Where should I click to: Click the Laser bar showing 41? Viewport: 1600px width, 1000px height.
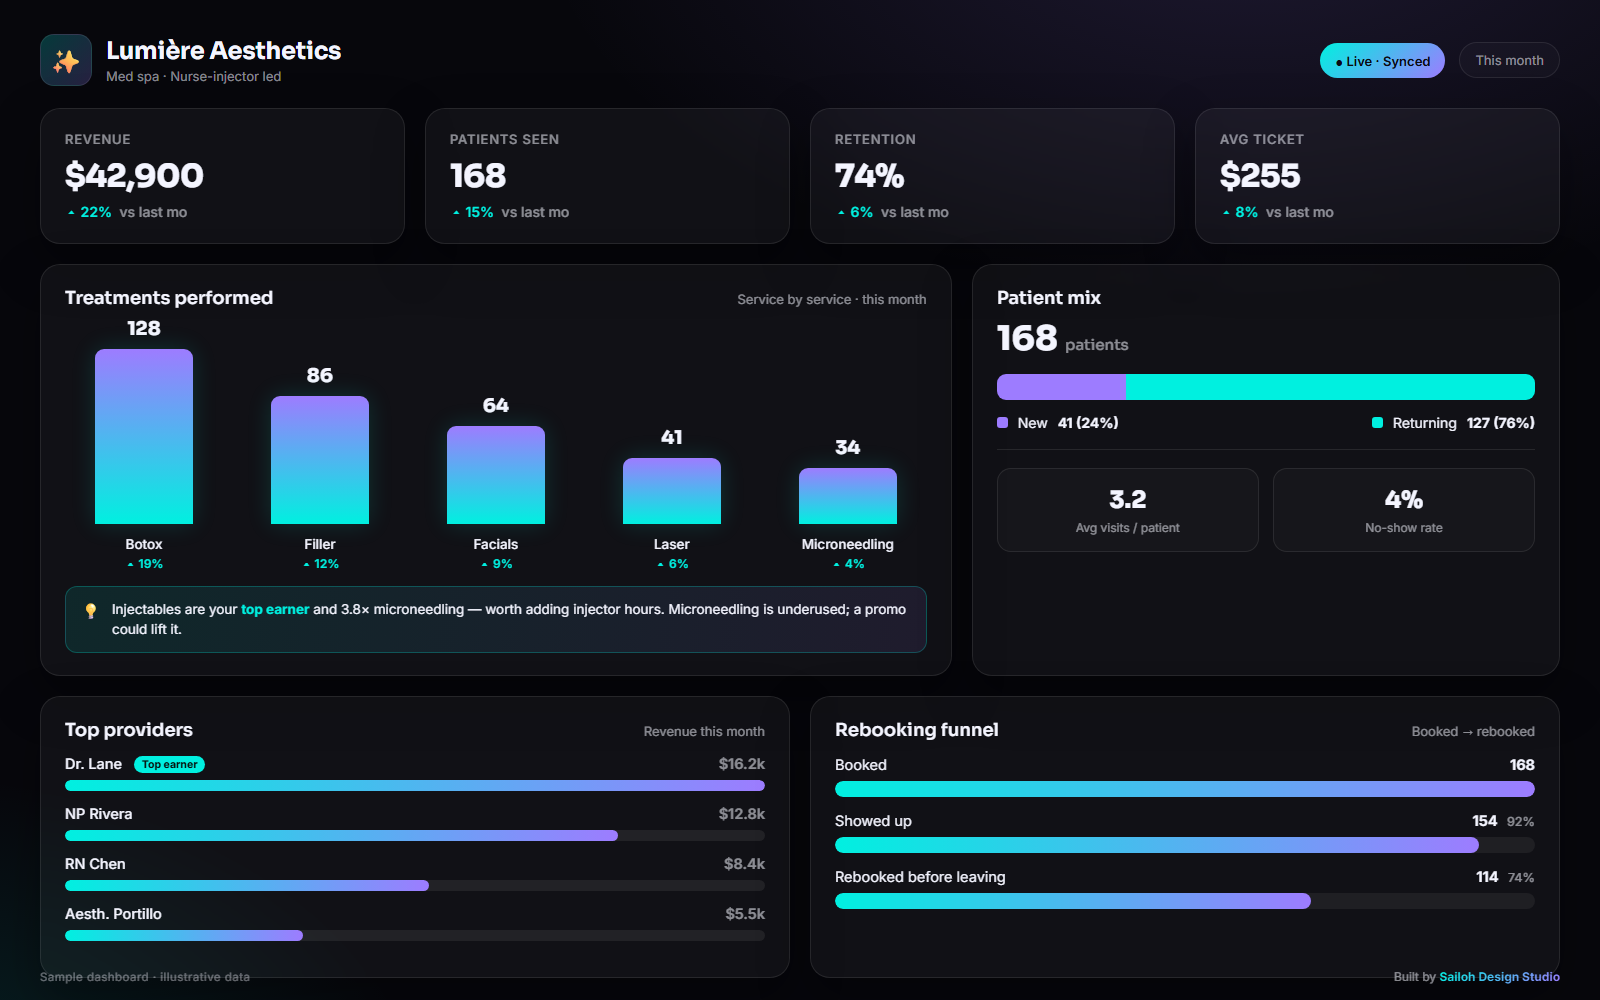click(x=672, y=491)
